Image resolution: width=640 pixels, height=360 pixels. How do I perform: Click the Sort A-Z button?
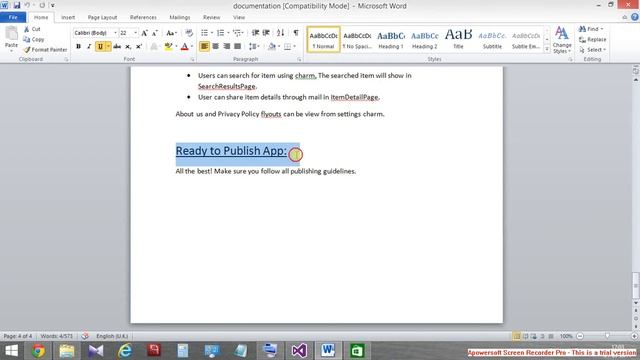280,33
